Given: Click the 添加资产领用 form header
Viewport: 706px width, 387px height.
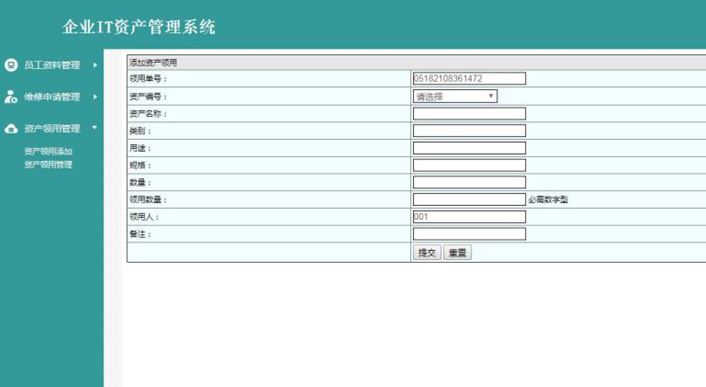Looking at the screenshot, I should pyautogui.click(x=153, y=63).
